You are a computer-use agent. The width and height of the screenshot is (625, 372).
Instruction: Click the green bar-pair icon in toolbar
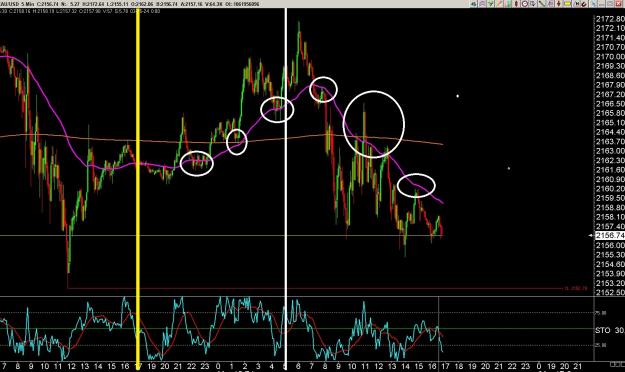click(508, 4)
